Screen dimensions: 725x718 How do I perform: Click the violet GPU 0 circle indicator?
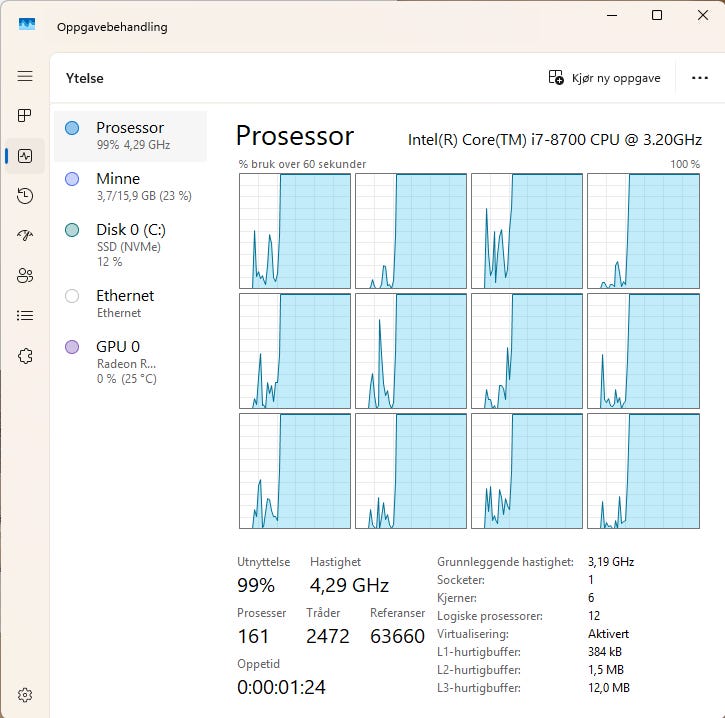[x=72, y=347]
